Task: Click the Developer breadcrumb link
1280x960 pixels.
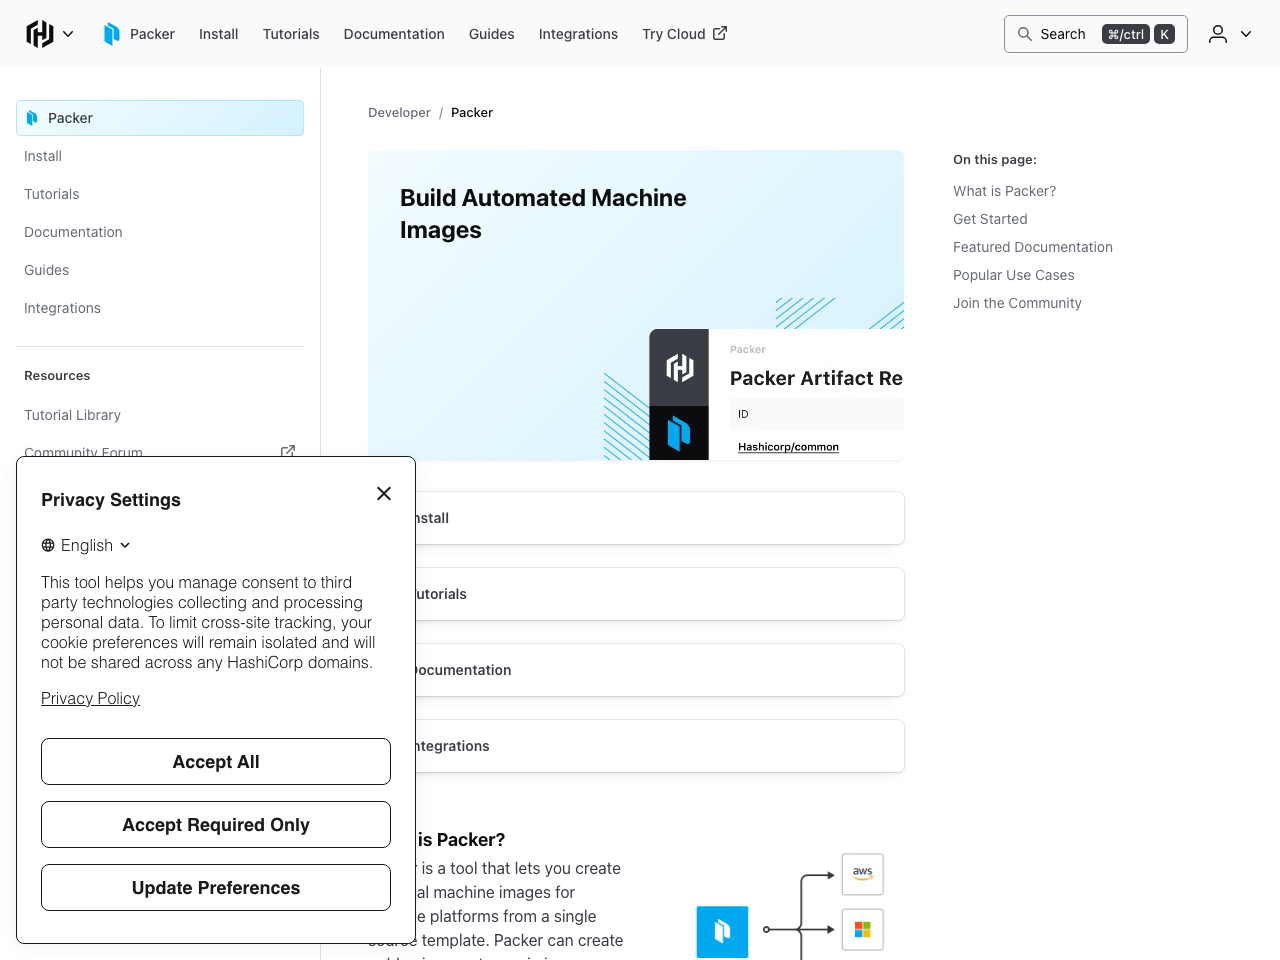Action: (x=399, y=113)
